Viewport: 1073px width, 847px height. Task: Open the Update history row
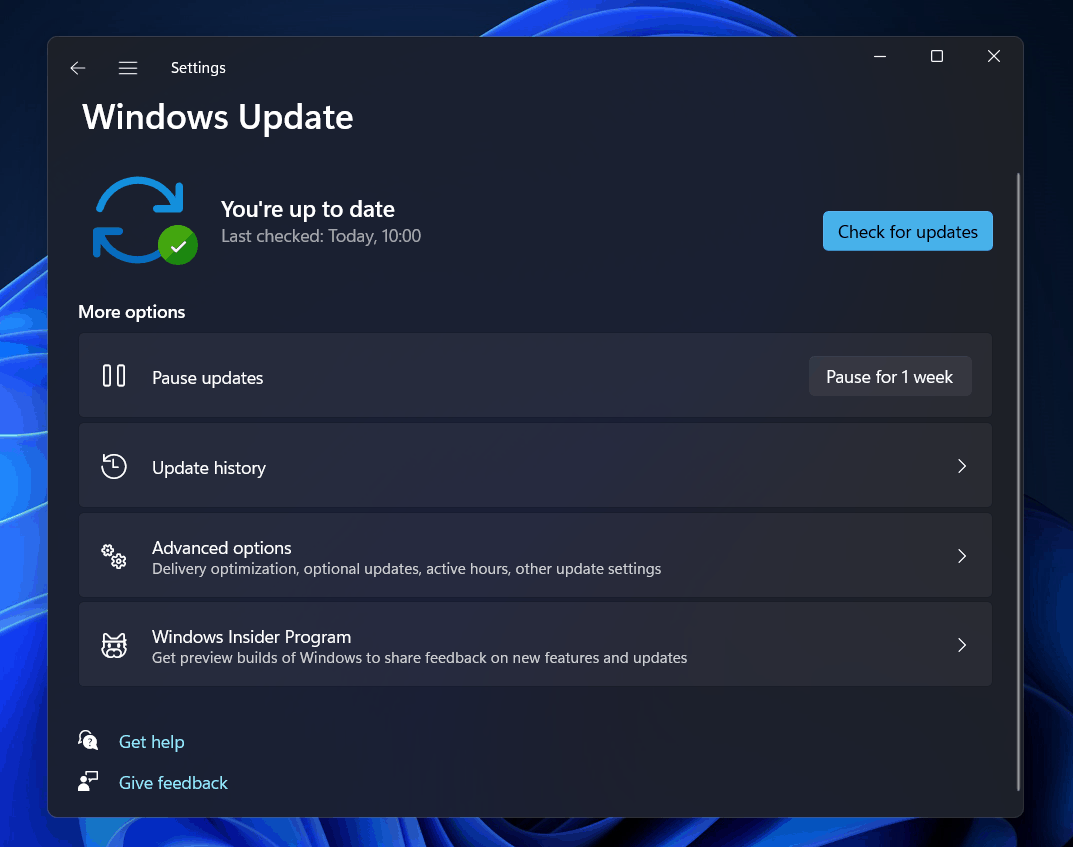(535, 465)
